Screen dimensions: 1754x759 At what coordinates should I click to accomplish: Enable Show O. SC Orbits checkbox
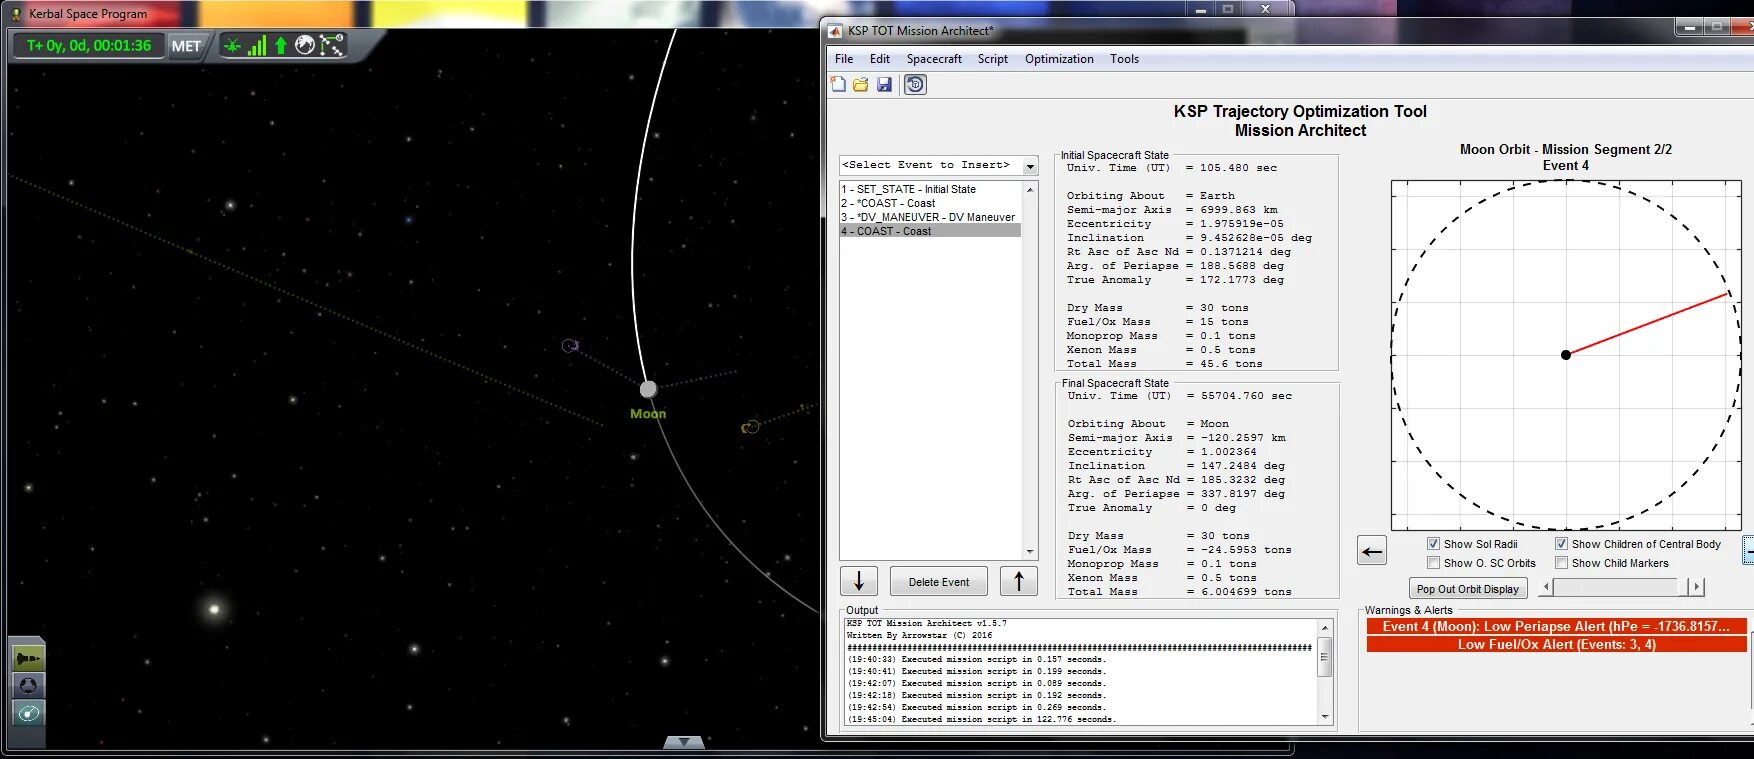[1433, 563]
